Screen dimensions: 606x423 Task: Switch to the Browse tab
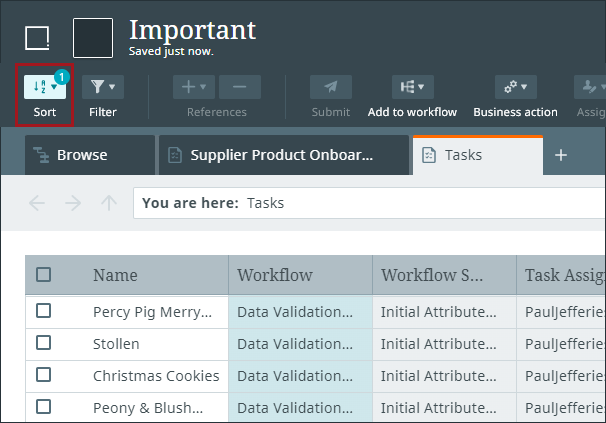click(90, 155)
